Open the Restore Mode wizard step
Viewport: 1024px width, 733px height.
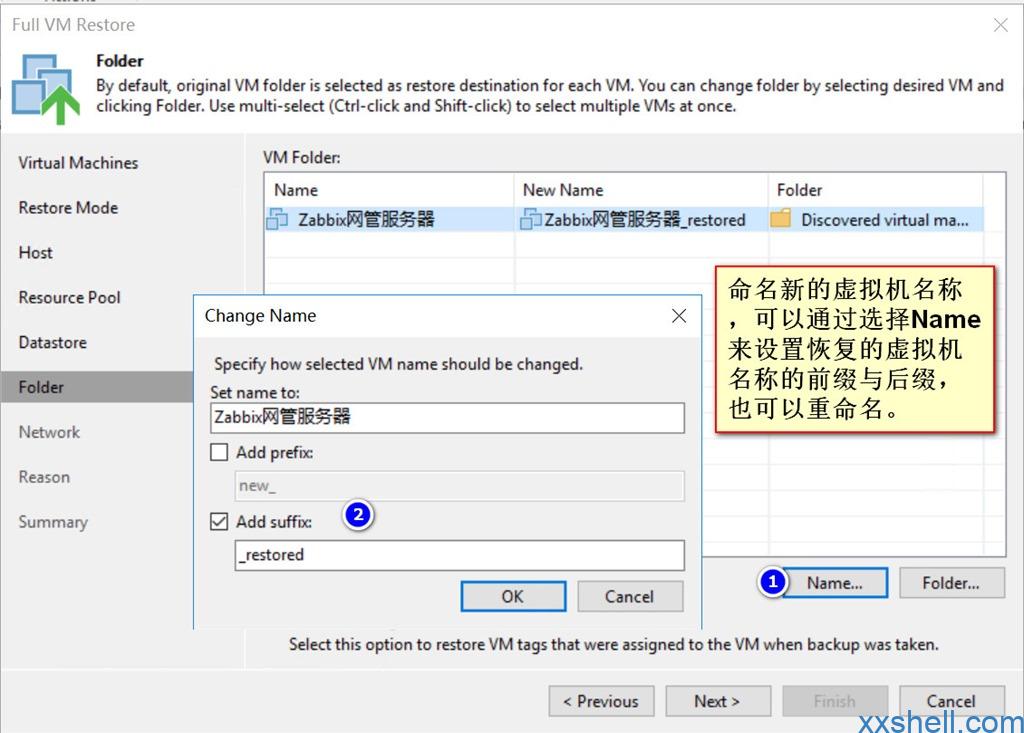point(69,208)
